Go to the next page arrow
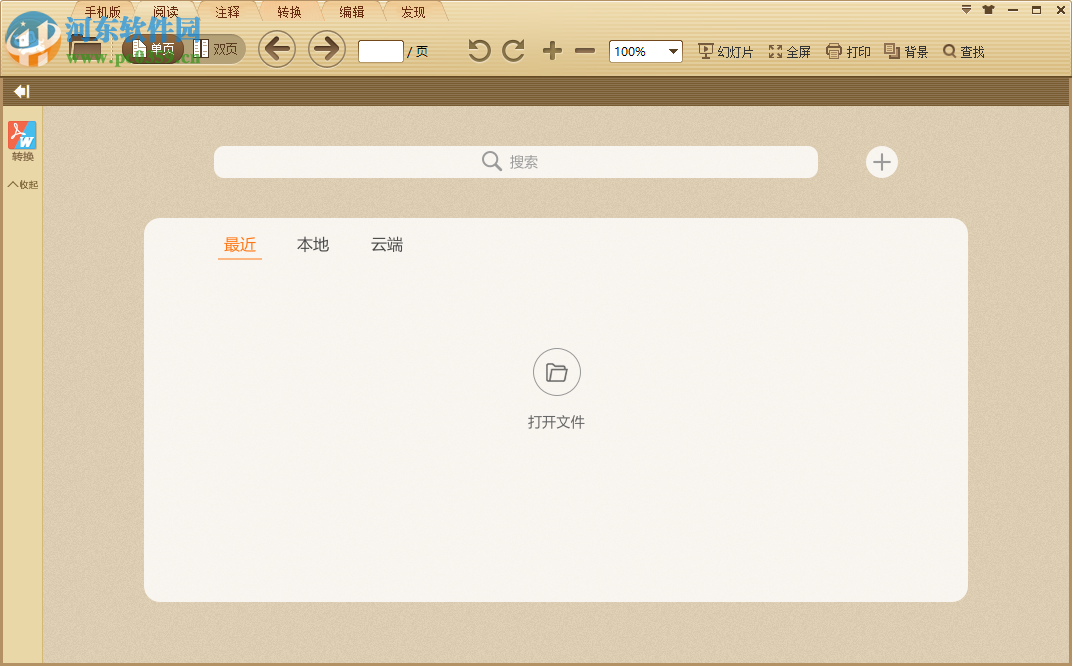 327,48
